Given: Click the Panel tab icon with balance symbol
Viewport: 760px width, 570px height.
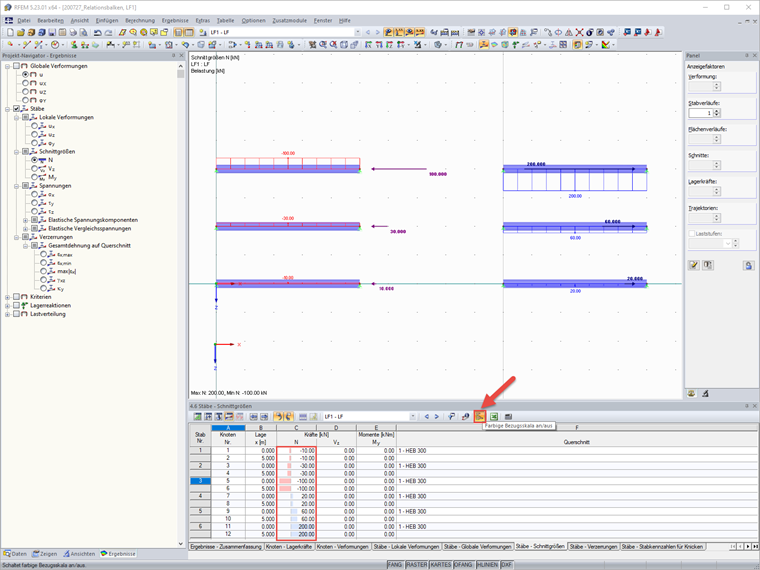Looking at the screenshot, I should pos(692,394).
